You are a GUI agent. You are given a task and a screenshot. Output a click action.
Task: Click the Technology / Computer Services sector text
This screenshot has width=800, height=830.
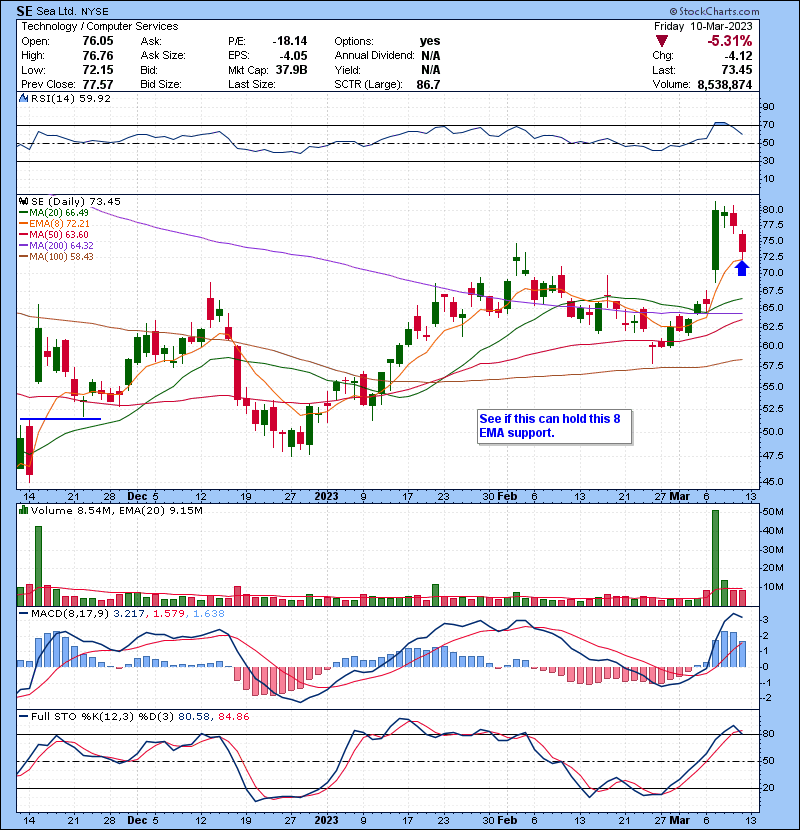coord(100,26)
